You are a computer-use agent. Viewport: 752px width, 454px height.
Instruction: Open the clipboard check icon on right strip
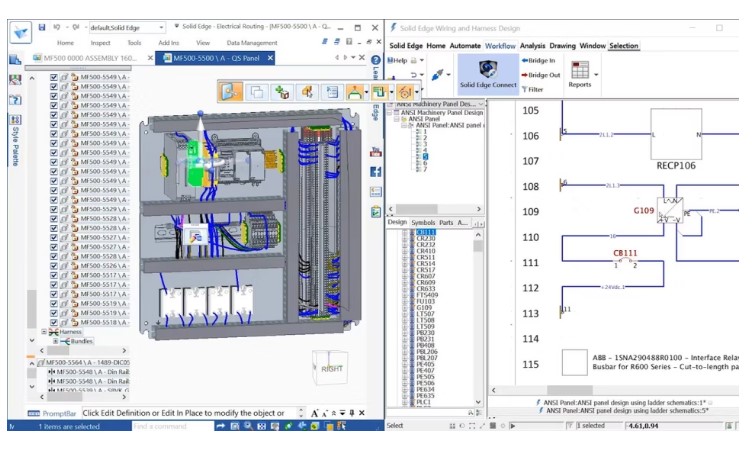coord(376,211)
